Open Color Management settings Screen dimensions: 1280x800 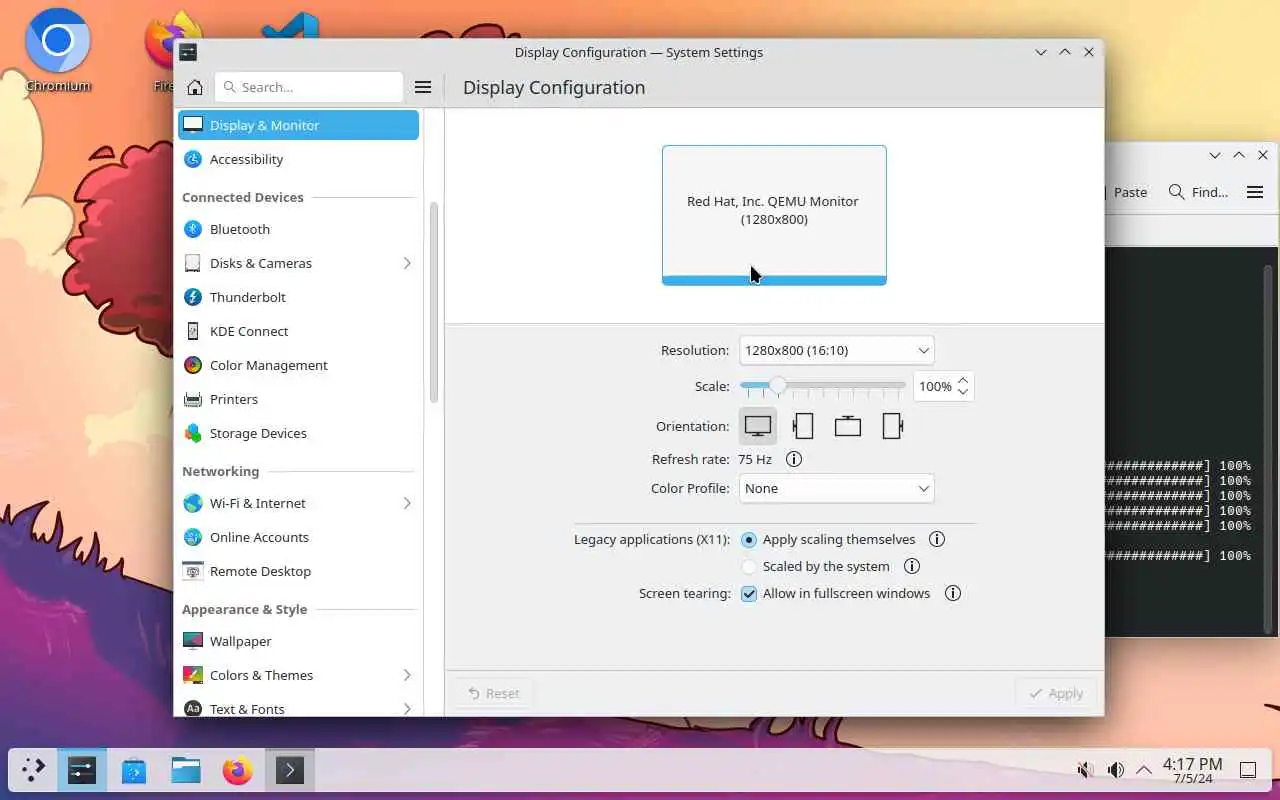click(x=299, y=365)
